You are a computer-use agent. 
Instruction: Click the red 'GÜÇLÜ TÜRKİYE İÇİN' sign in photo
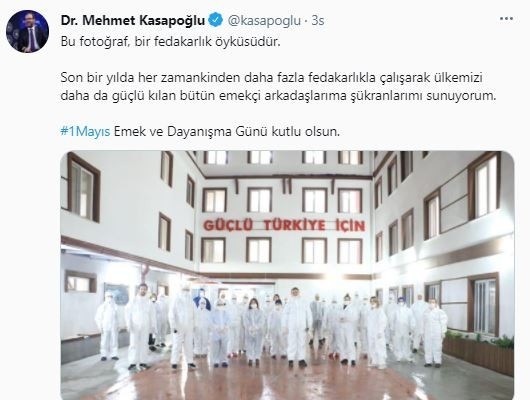(284, 226)
